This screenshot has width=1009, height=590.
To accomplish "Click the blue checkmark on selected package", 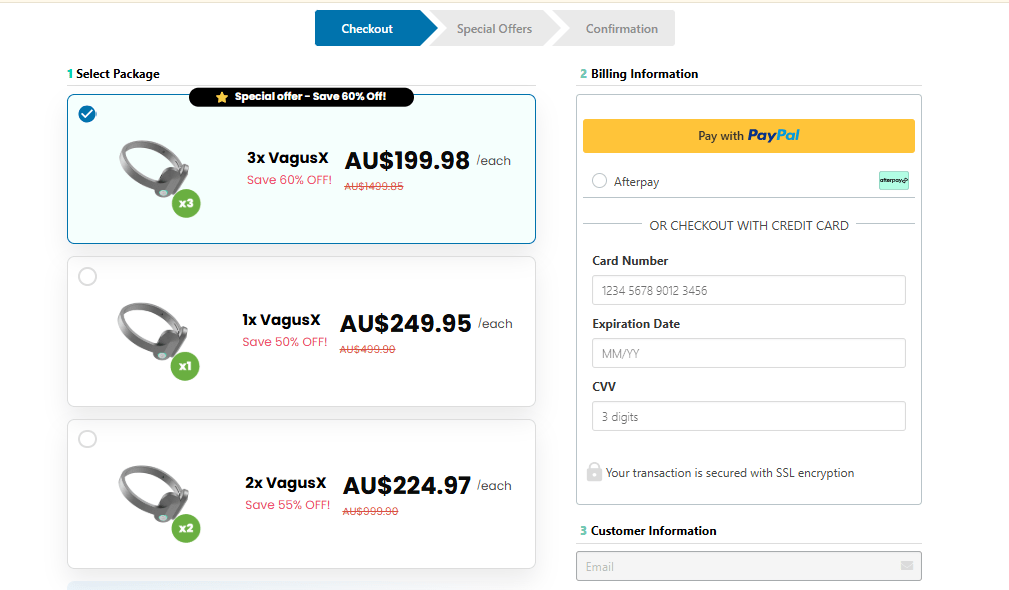I will click(87, 114).
